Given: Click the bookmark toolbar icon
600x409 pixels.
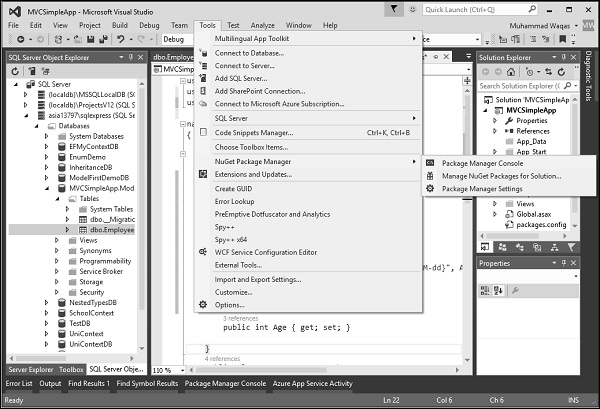Looking at the screenshot, I should pyautogui.click(x=562, y=39).
